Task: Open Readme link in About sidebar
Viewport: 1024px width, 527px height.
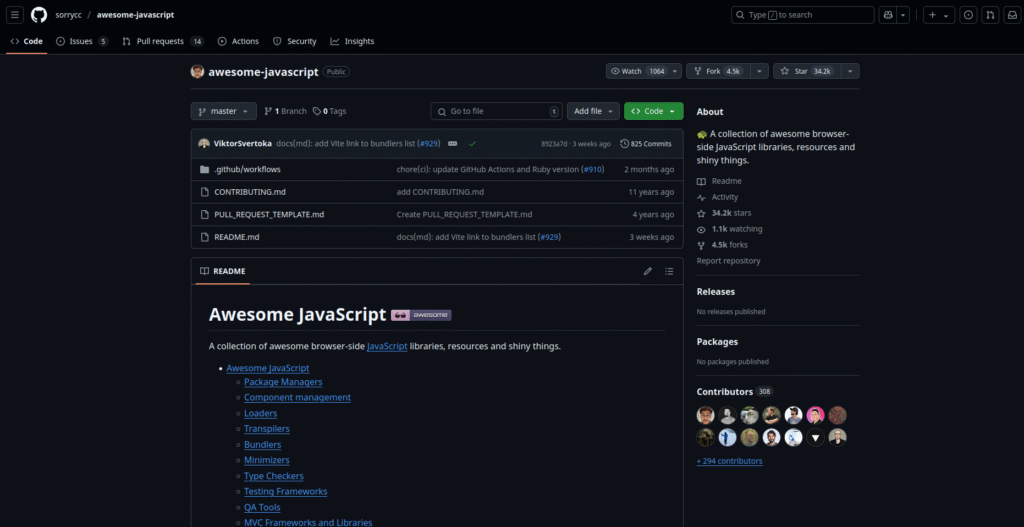Action: click(x=719, y=181)
